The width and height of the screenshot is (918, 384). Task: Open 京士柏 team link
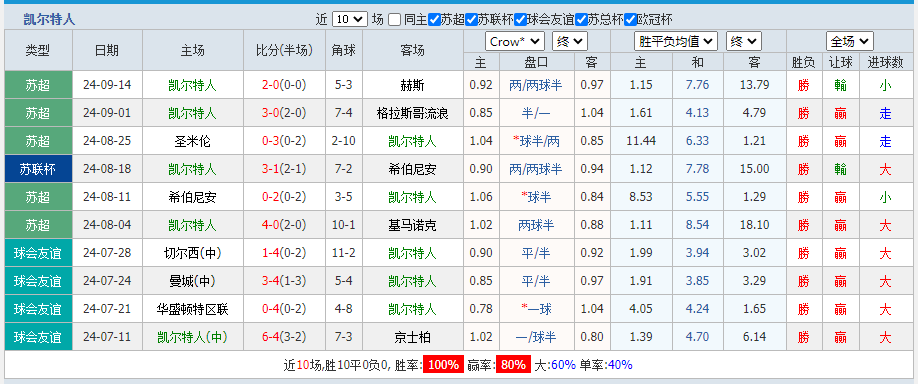pos(413,337)
